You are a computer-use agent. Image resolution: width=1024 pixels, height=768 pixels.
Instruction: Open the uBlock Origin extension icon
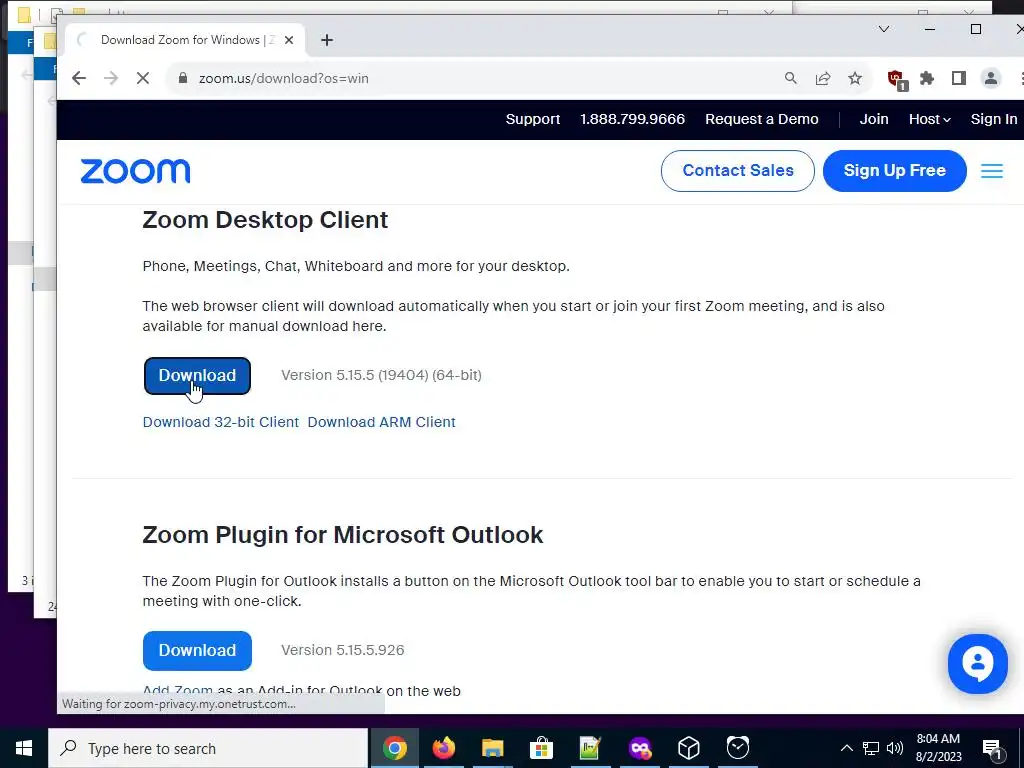(x=897, y=80)
